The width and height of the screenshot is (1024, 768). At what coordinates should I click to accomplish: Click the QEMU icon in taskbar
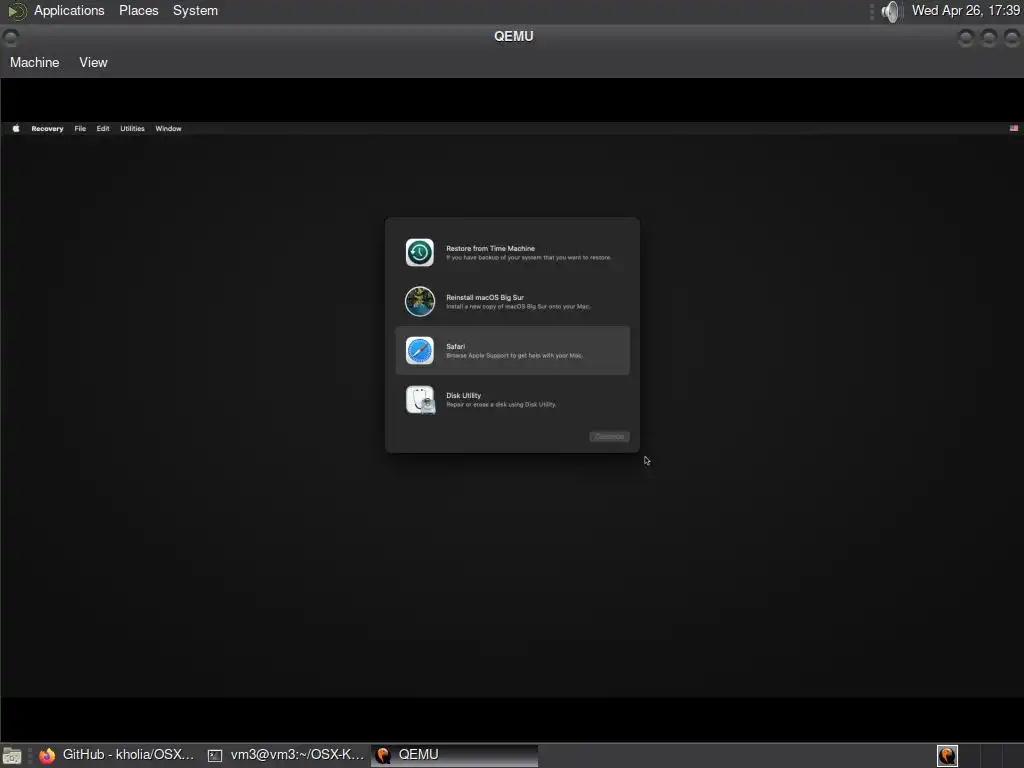click(x=383, y=755)
